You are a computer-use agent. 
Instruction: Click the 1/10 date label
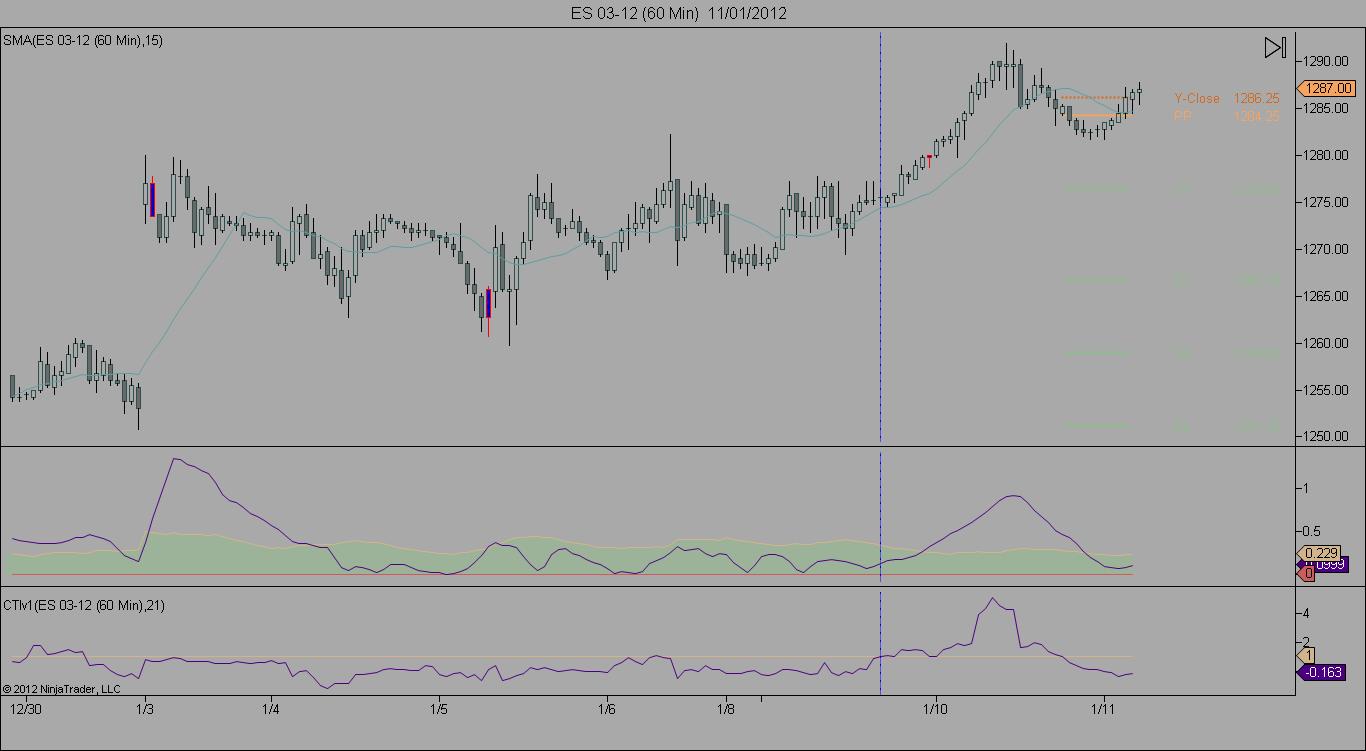coord(935,709)
